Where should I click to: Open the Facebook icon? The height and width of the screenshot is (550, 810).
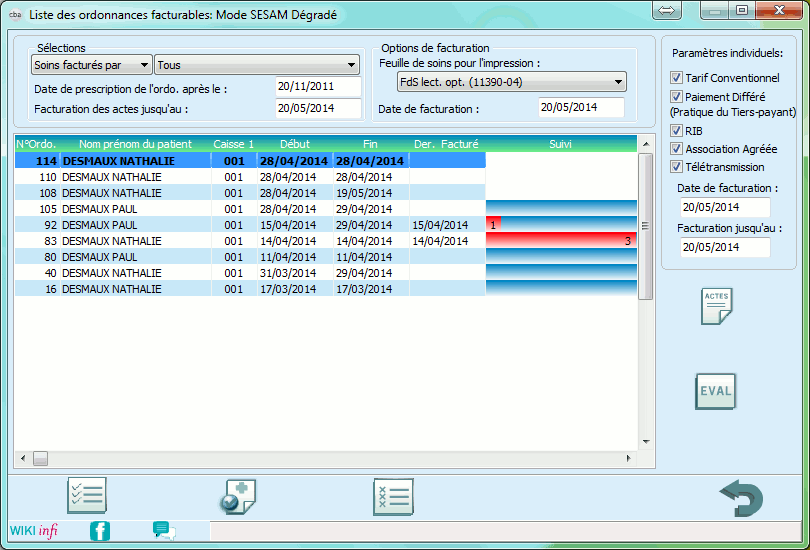click(100, 531)
